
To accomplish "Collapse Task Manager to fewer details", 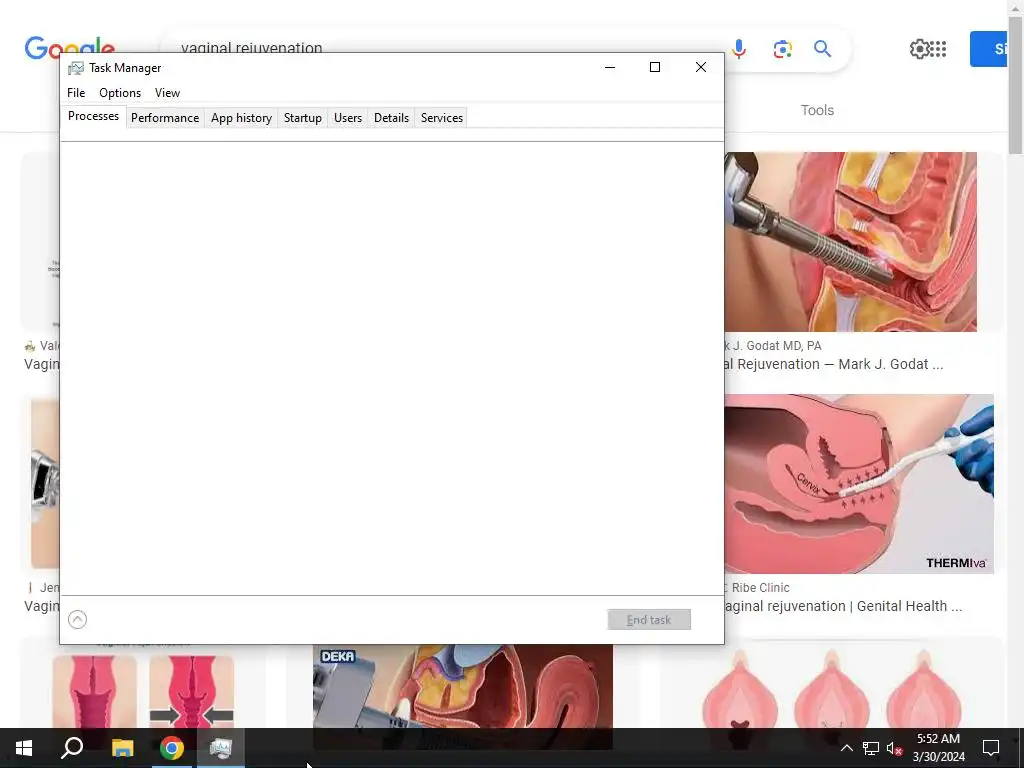I will coord(77,619).
